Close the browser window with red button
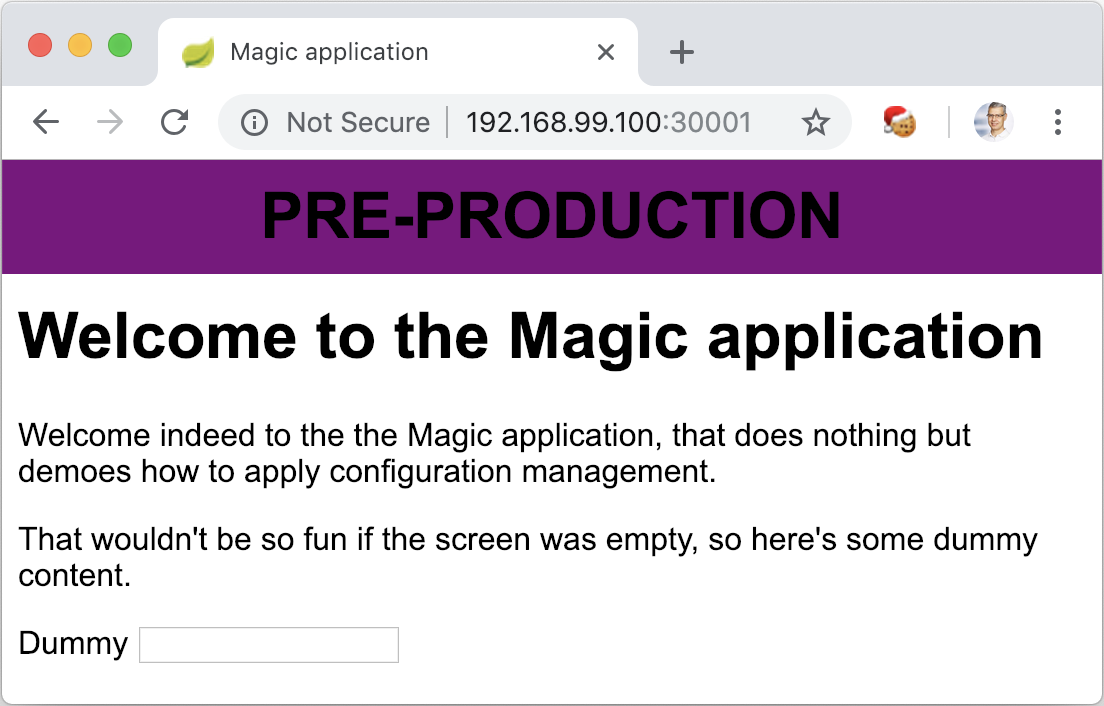1104x706 pixels. 40,45
